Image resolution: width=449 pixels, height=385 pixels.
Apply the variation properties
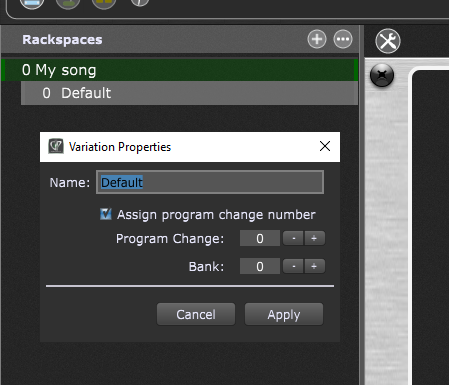(284, 314)
